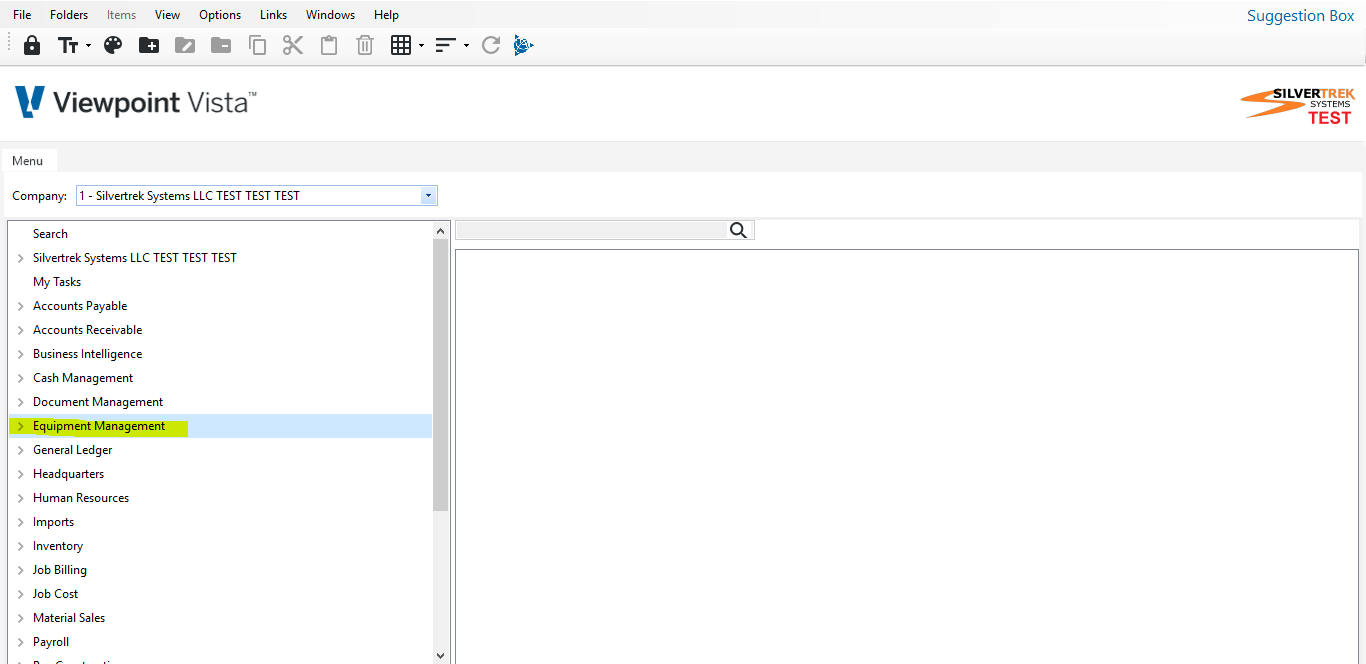Select Document Management tree item

click(98, 402)
